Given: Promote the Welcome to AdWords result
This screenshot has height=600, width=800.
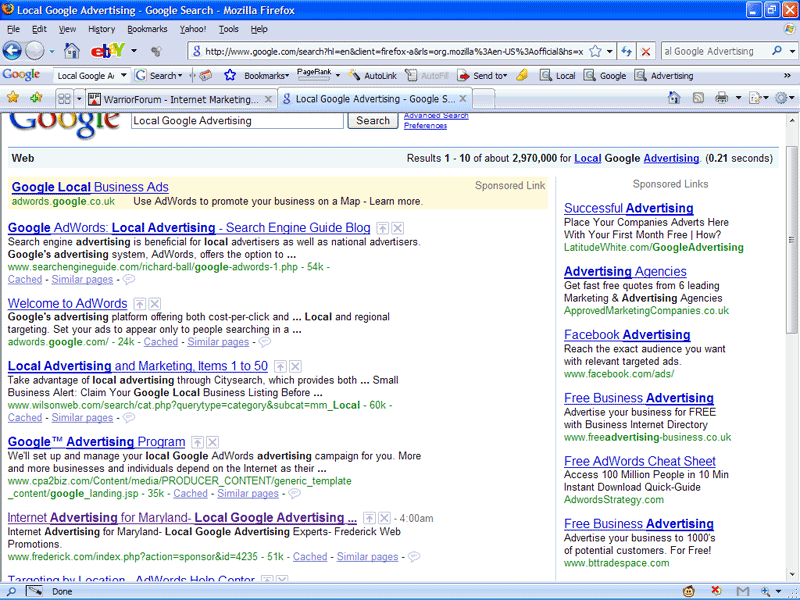Looking at the screenshot, I should tap(139, 304).
